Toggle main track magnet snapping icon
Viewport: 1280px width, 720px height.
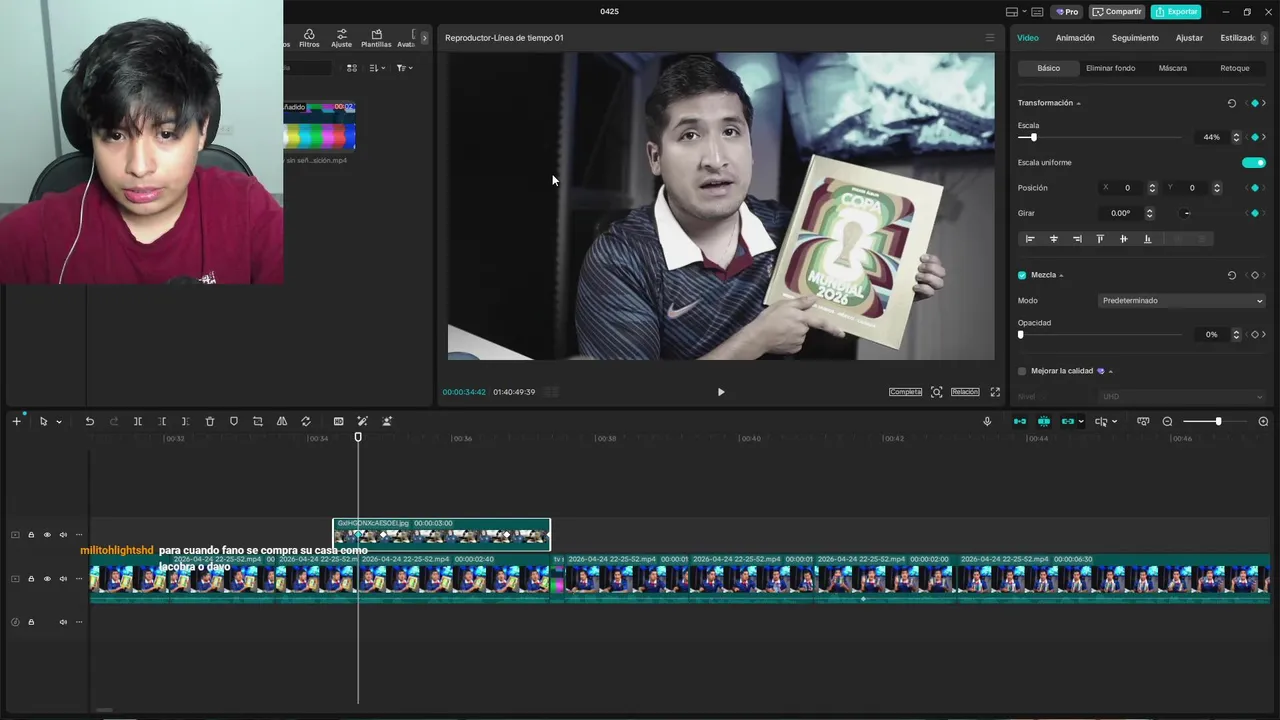1019,422
